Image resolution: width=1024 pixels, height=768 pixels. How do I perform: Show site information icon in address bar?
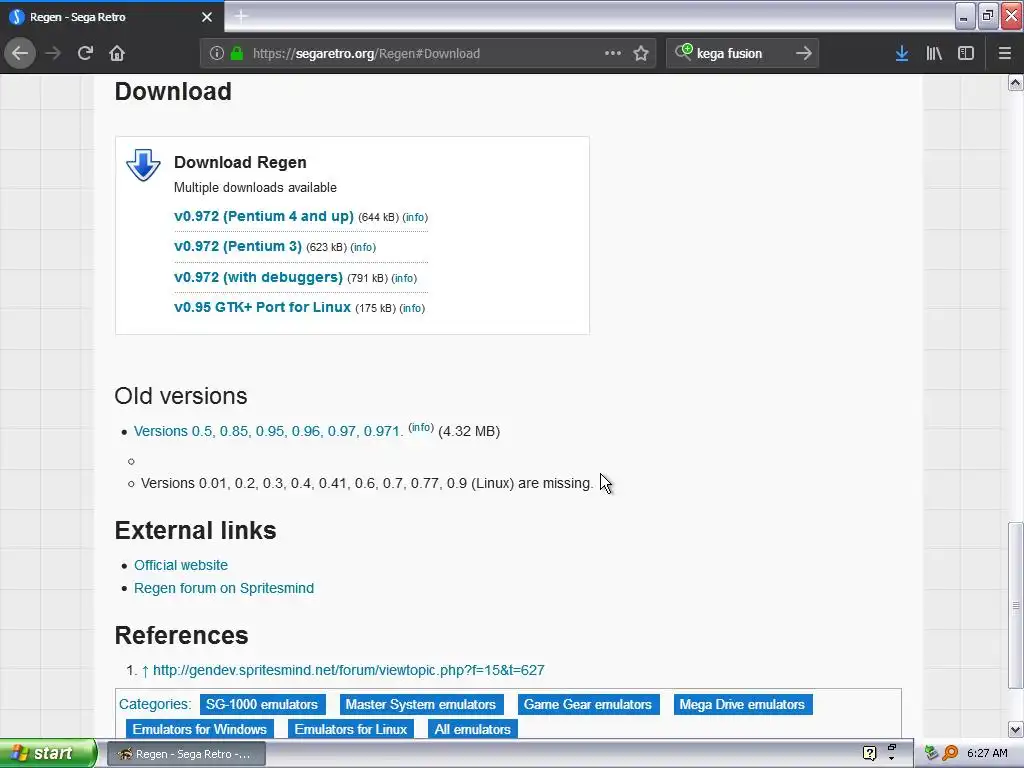217,54
